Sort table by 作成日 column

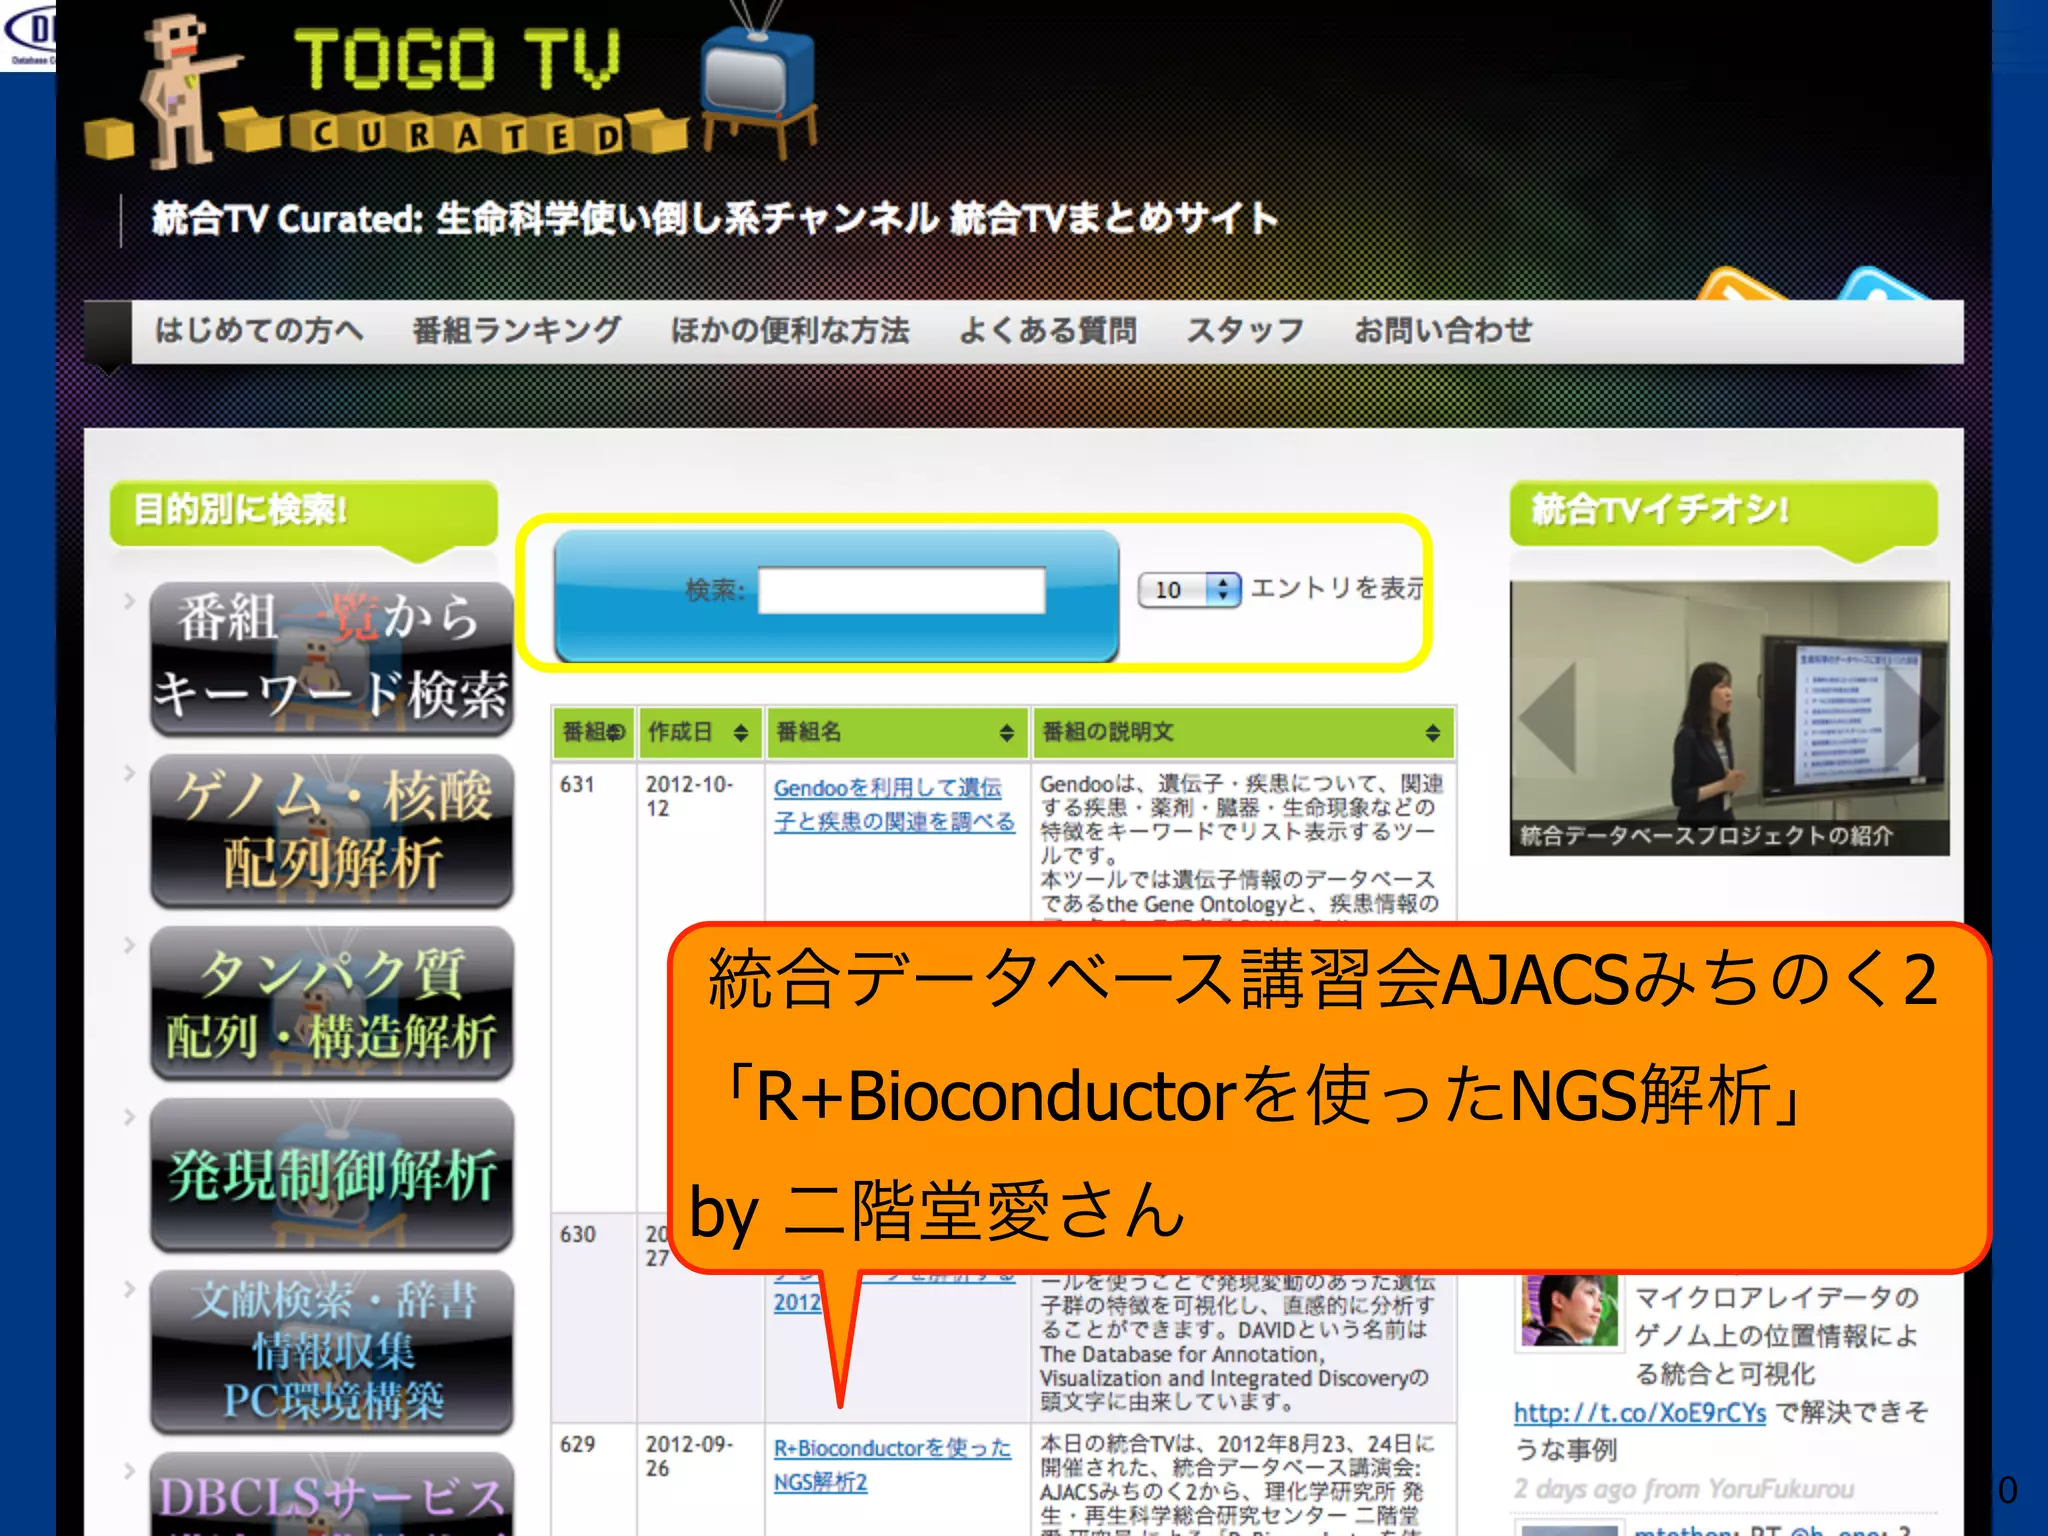click(x=699, y=732)
